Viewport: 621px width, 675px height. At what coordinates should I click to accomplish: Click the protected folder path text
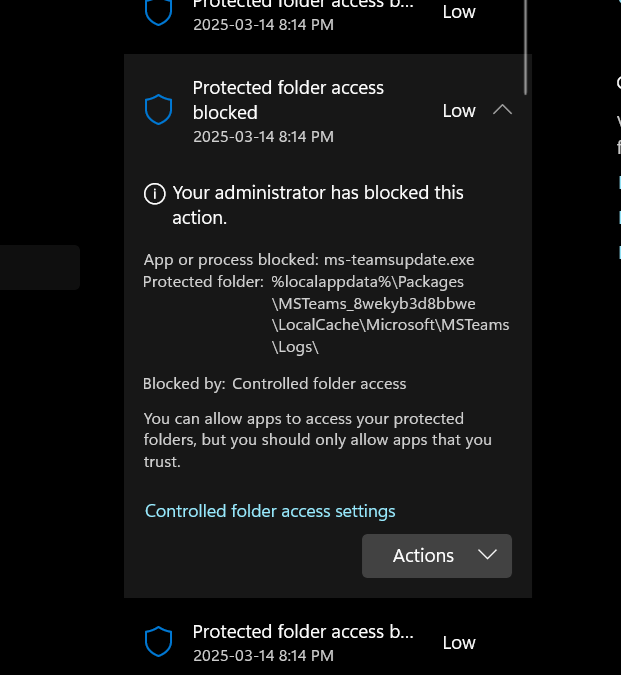tap(389, 314)
